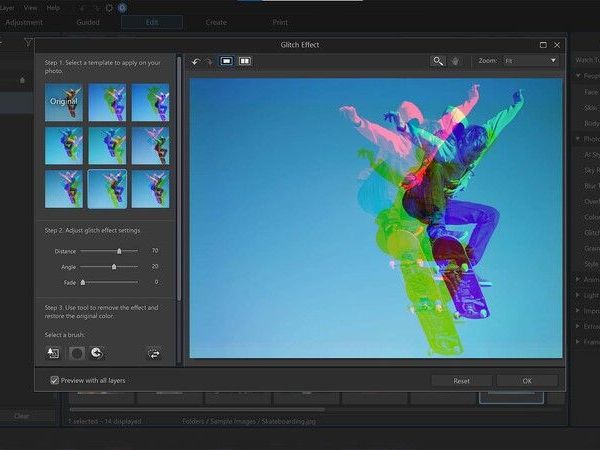Switch to single image preview mode
Screen dimensions: 600x450
coord(227,61)
